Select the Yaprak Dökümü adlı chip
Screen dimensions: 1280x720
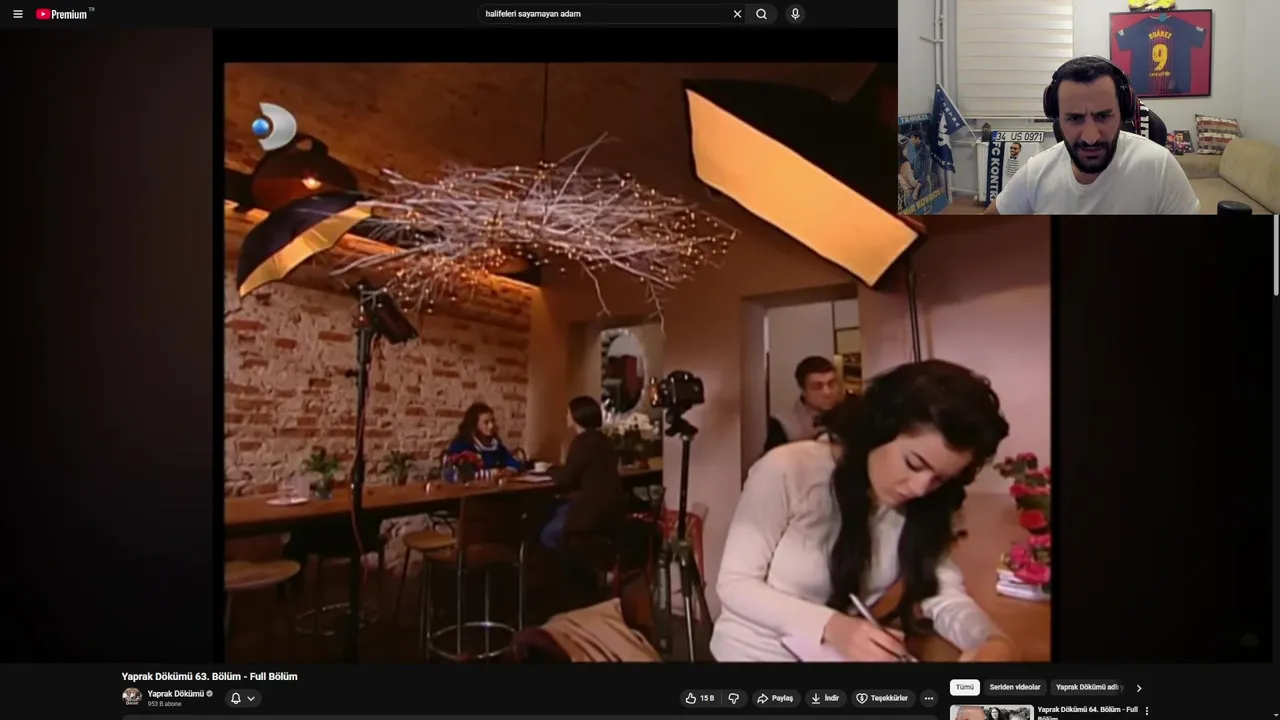(x=1088, y=687)
